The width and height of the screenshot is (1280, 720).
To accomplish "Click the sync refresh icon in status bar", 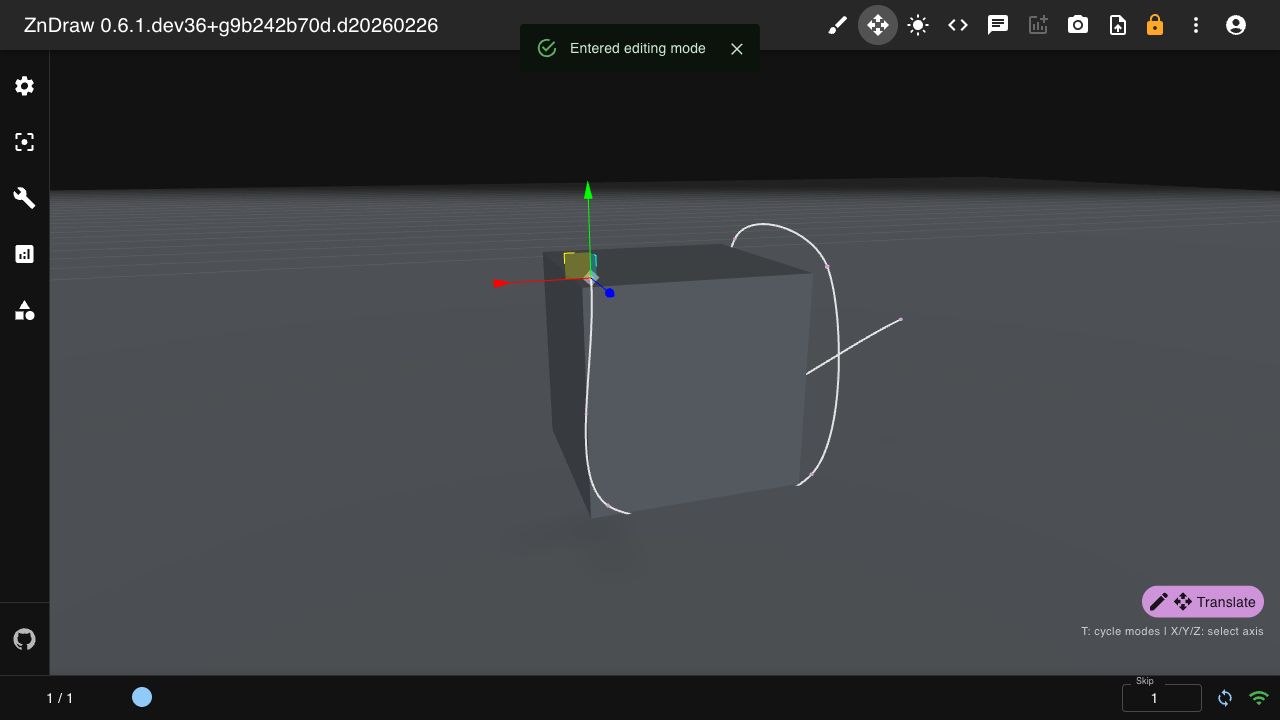I will pyautogui.click(x=1225, y=698).
